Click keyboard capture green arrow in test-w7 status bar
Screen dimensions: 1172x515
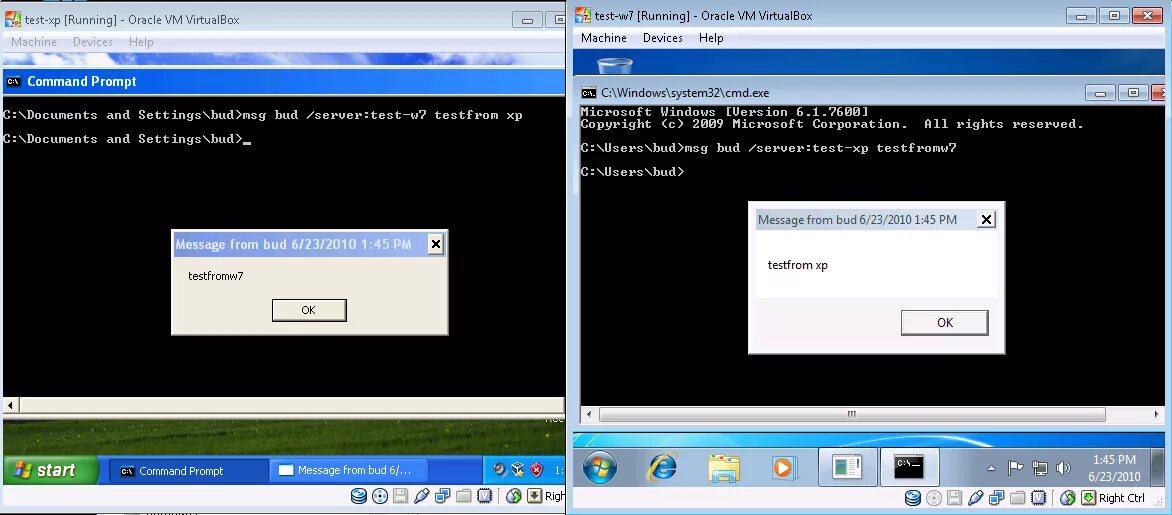(1088, 498)
